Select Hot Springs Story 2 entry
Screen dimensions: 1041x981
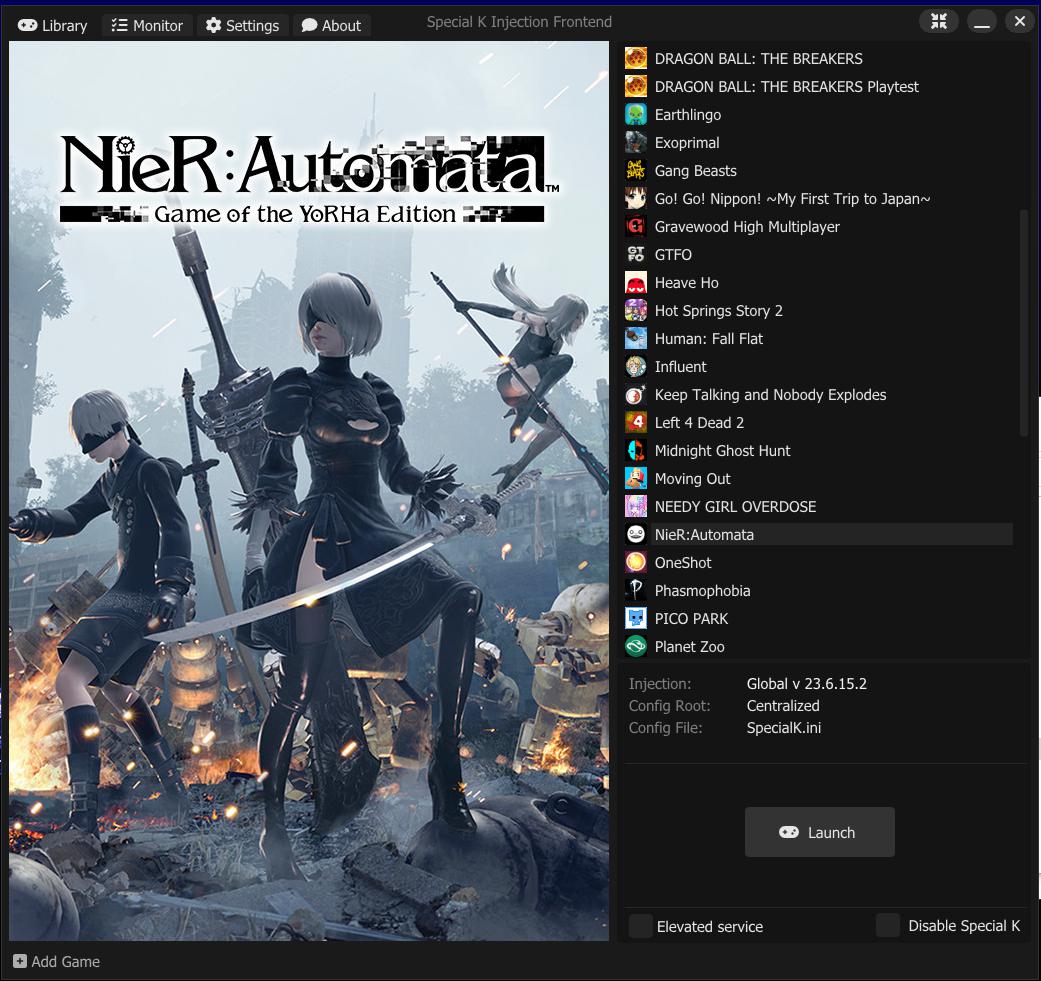pyautogui.click(x=718, y=310)
